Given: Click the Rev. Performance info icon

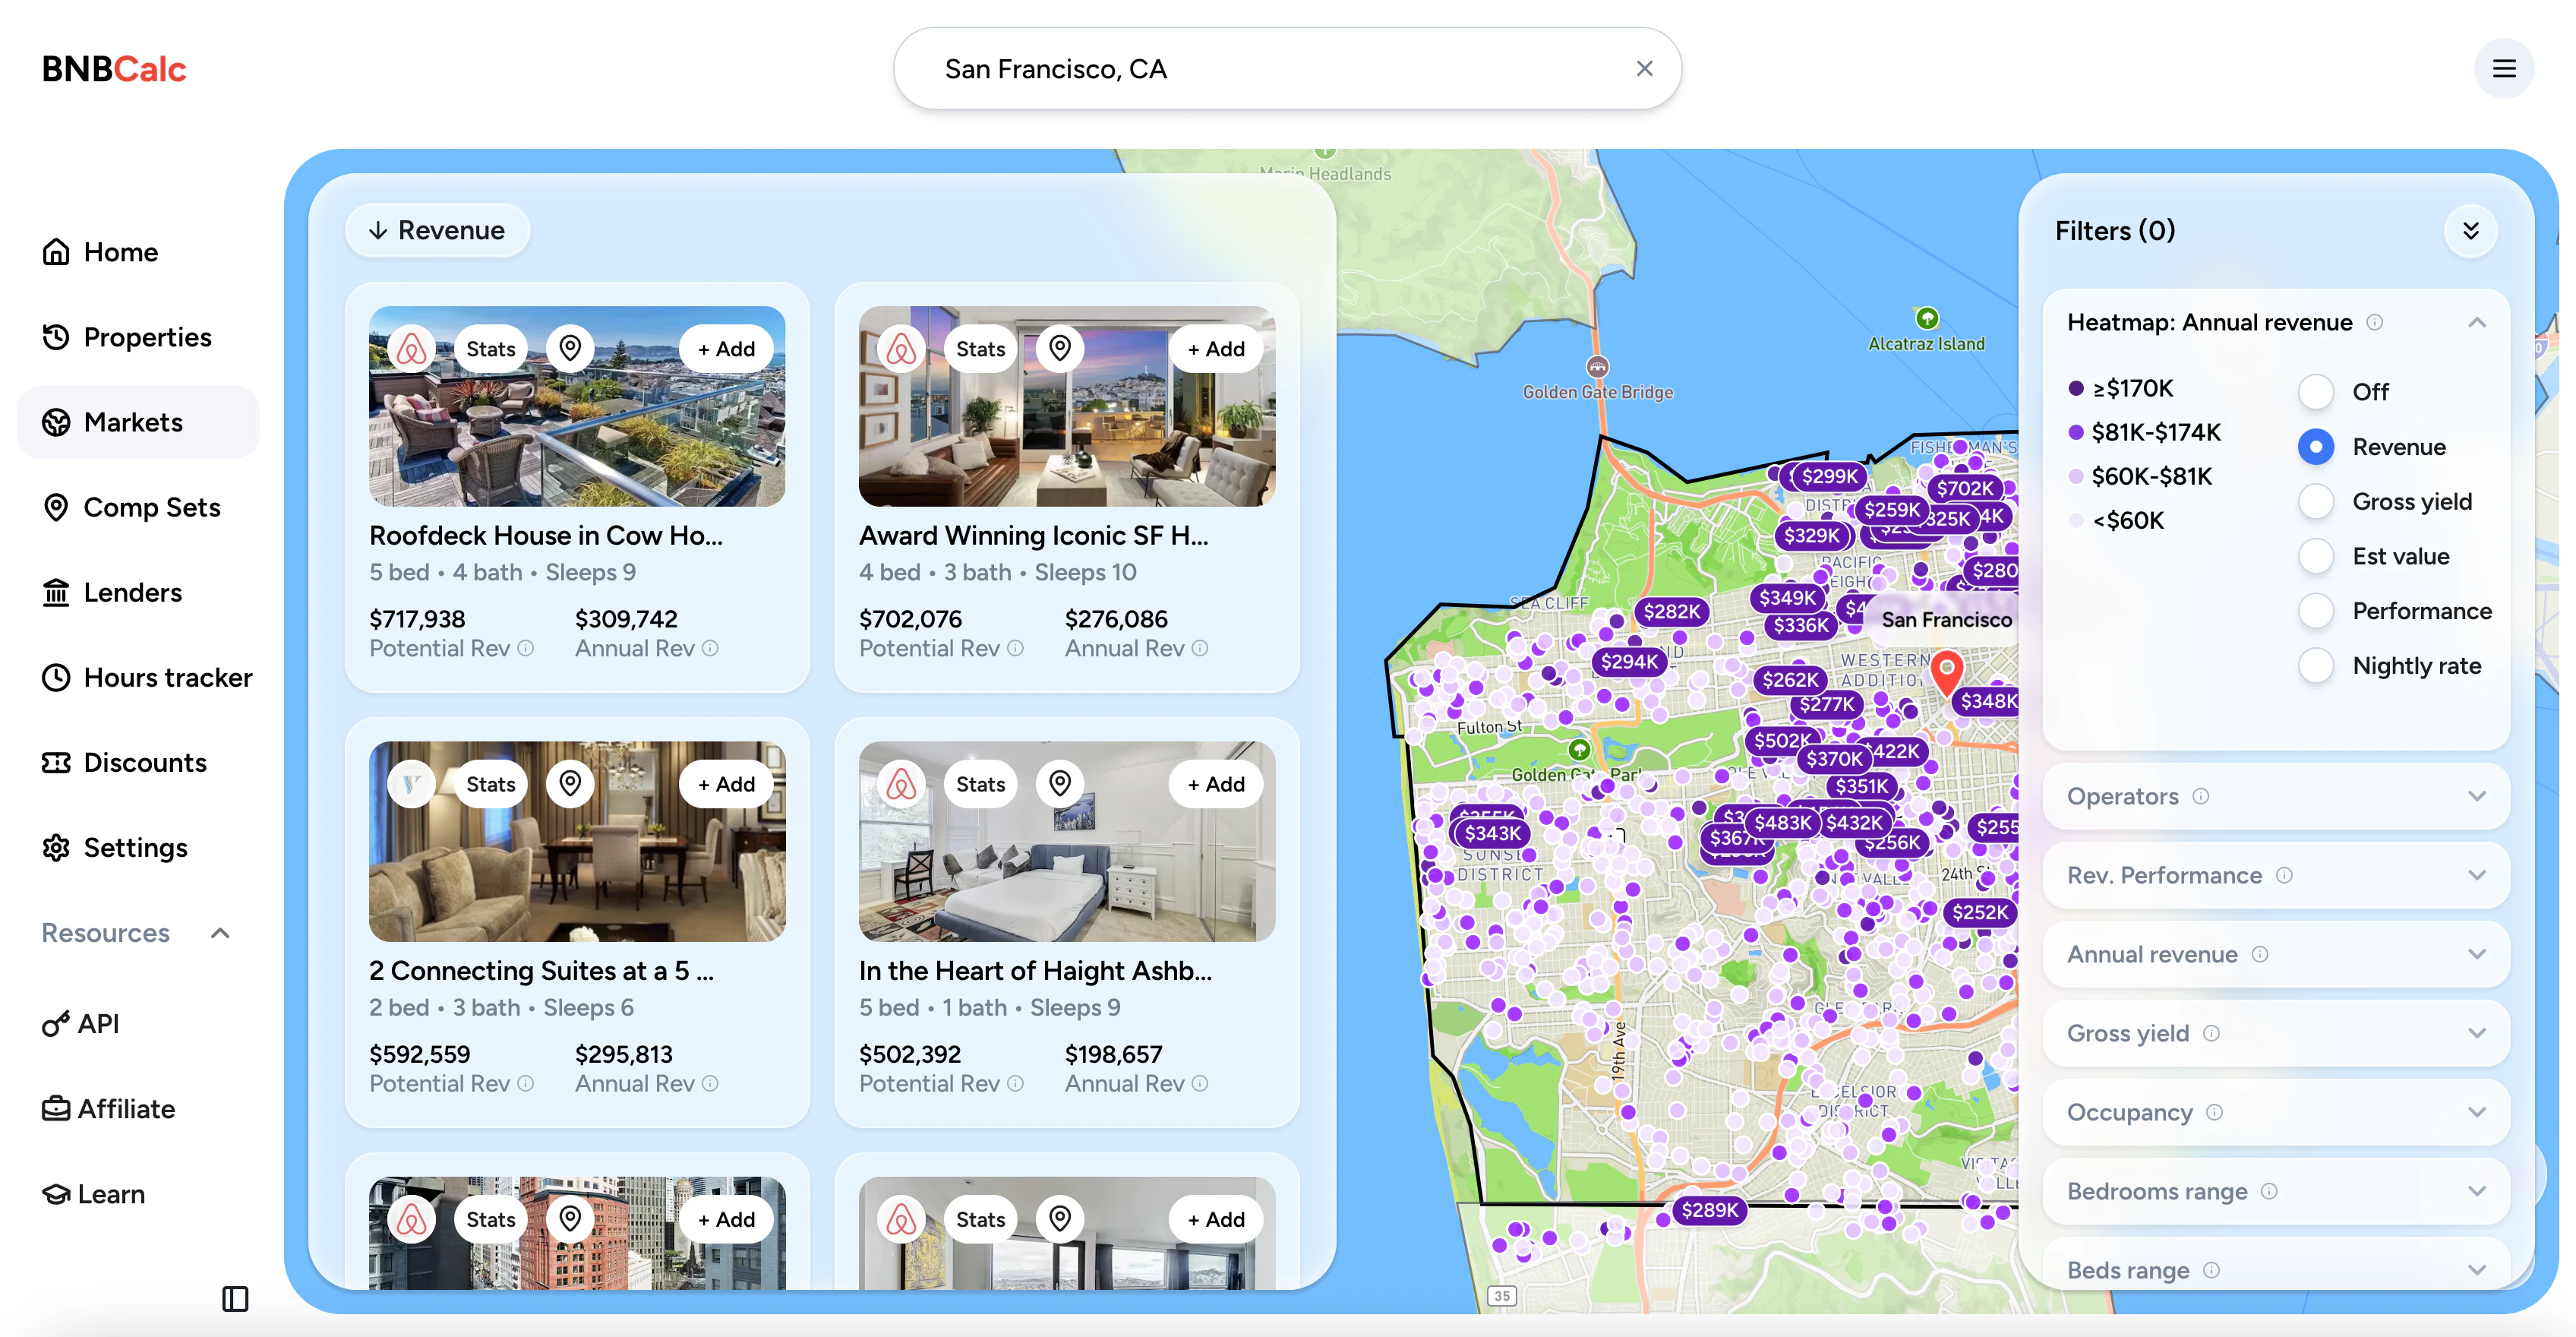Looking at the screenshot, I should pyautogui.click(x=2284, y=875).
